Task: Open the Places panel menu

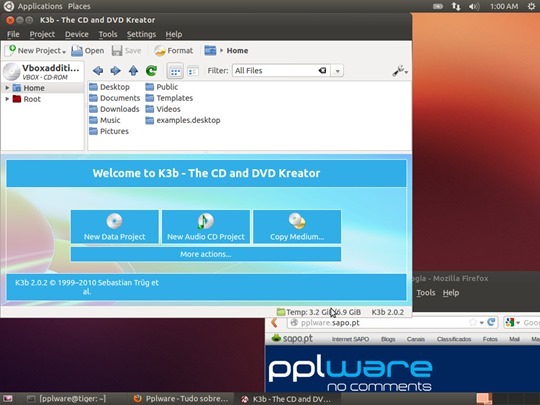Action: click(x=79, y=6)
